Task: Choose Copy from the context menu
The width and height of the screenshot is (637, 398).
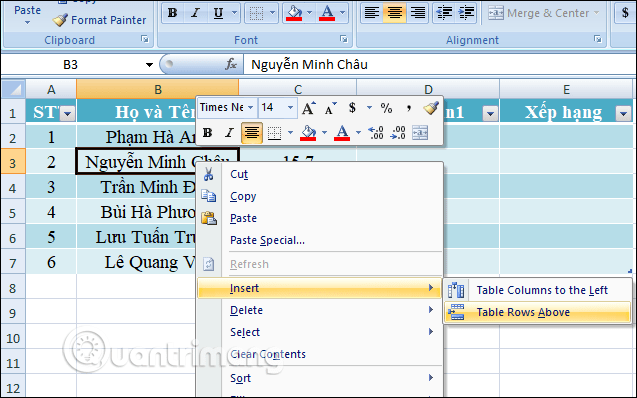Action: 320,196
